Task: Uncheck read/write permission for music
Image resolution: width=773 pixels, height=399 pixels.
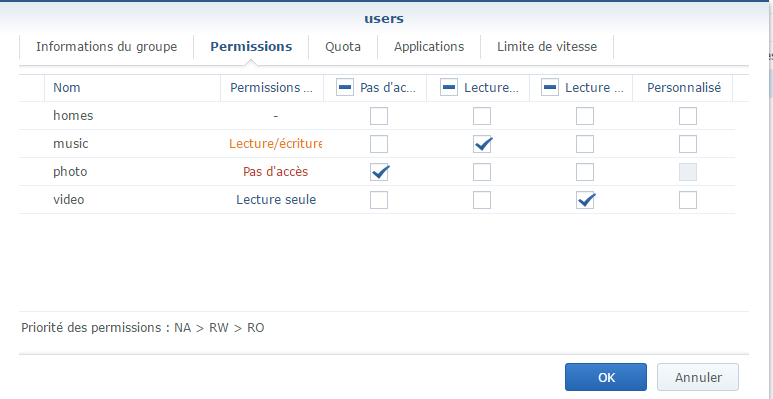Action: [482, 144]
